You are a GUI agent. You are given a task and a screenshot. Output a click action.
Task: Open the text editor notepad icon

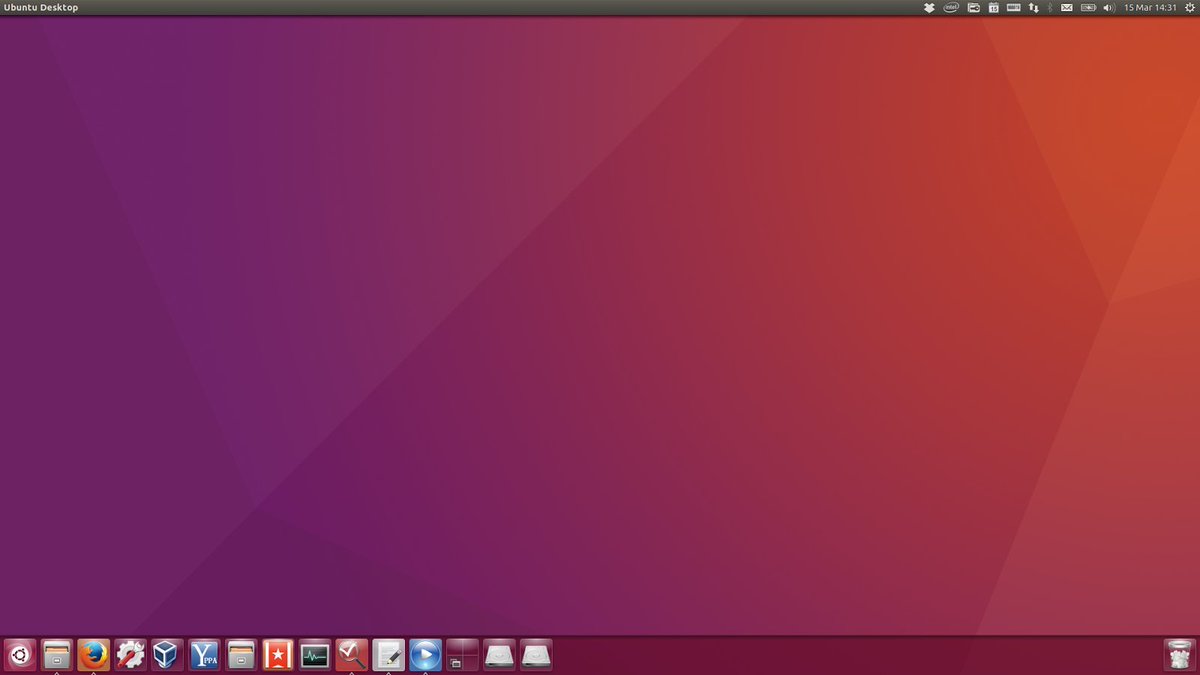pos(389,655)
